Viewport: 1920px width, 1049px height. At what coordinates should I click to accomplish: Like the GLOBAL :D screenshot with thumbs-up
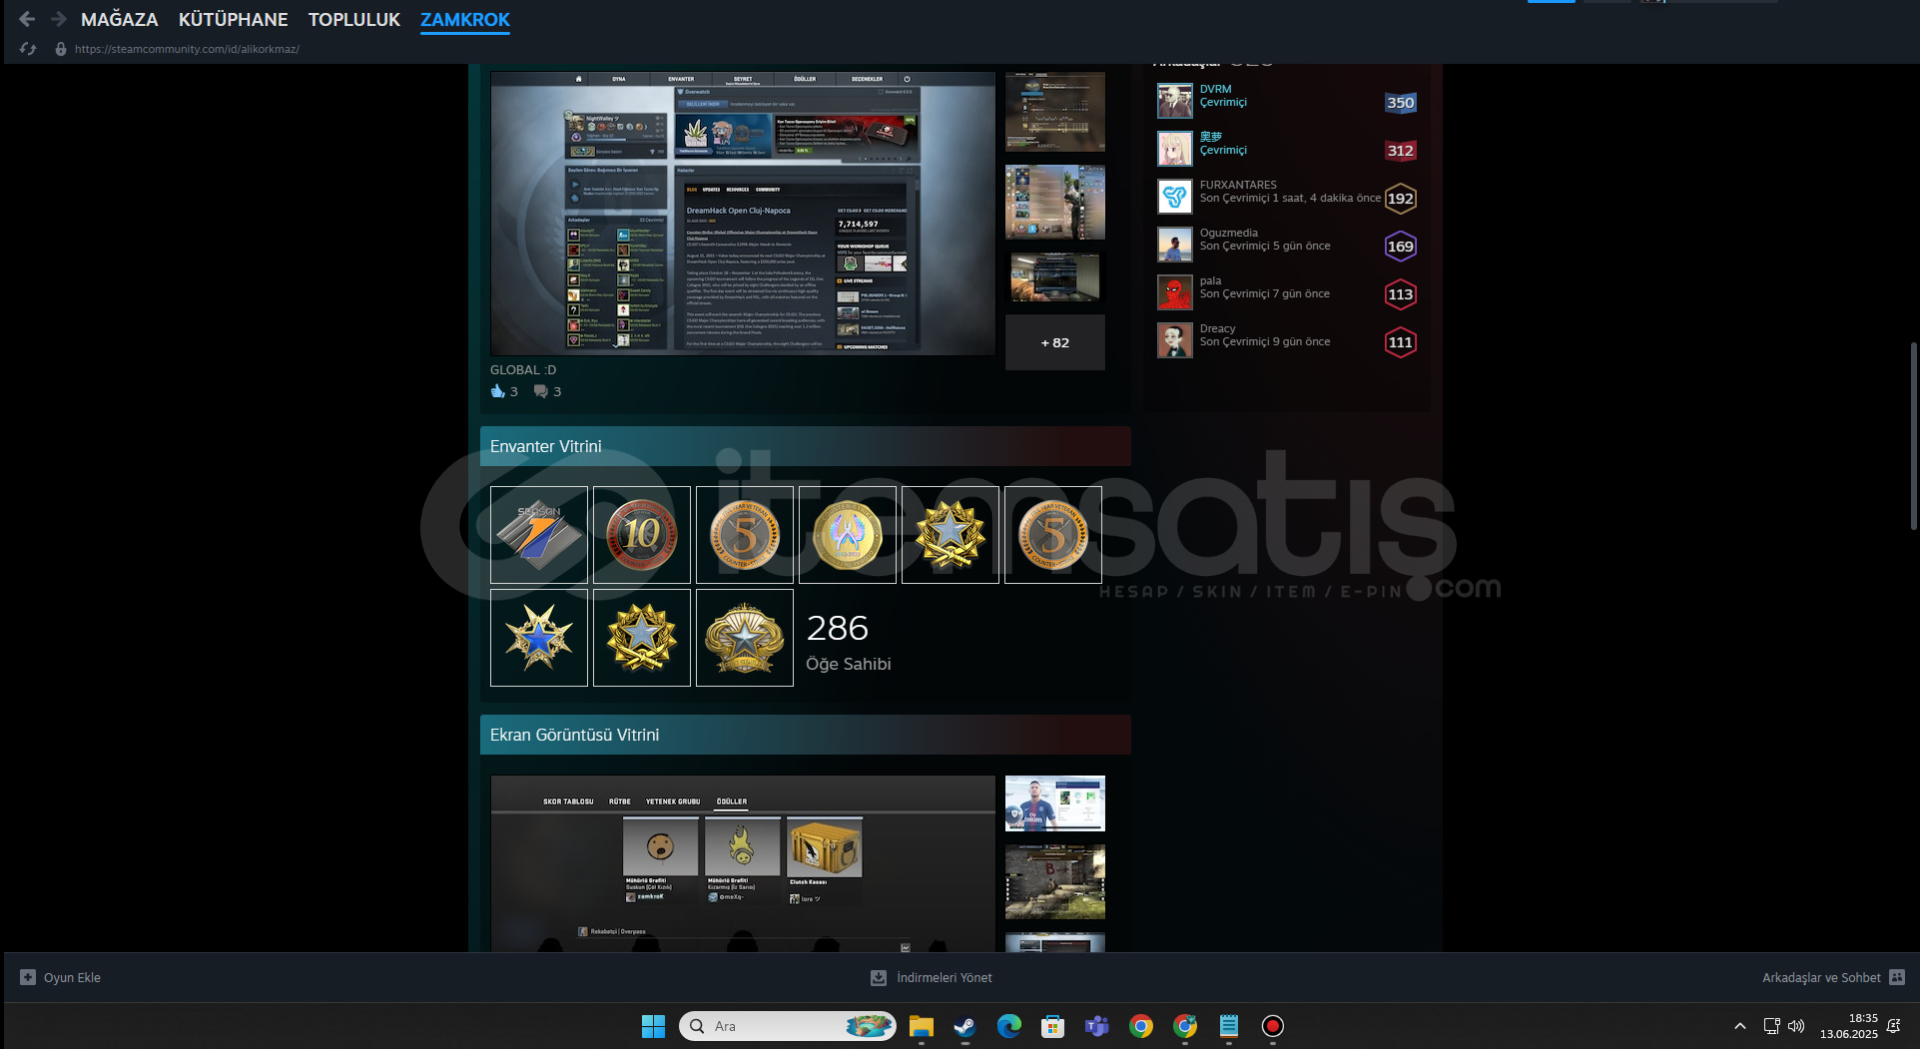(497, 391)
